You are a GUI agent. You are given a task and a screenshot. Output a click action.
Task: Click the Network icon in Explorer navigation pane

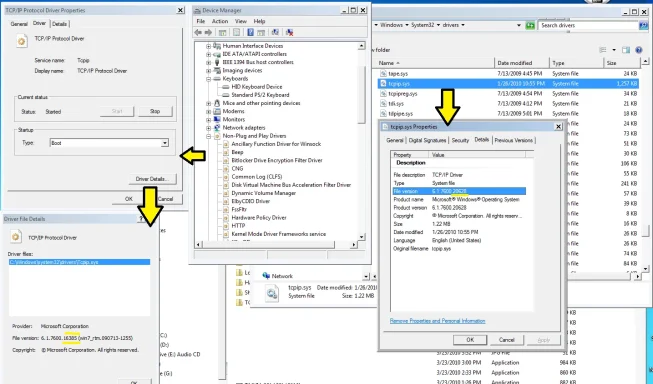pos(266,276)
